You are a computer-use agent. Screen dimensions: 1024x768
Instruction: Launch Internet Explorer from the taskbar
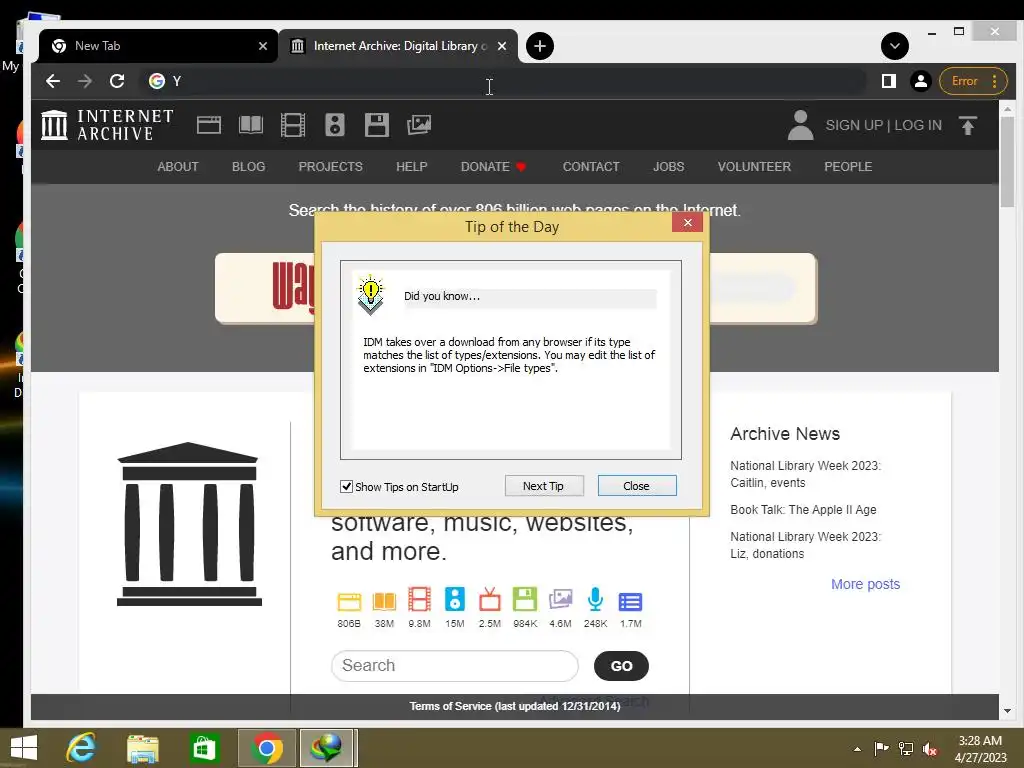[81, 748]
